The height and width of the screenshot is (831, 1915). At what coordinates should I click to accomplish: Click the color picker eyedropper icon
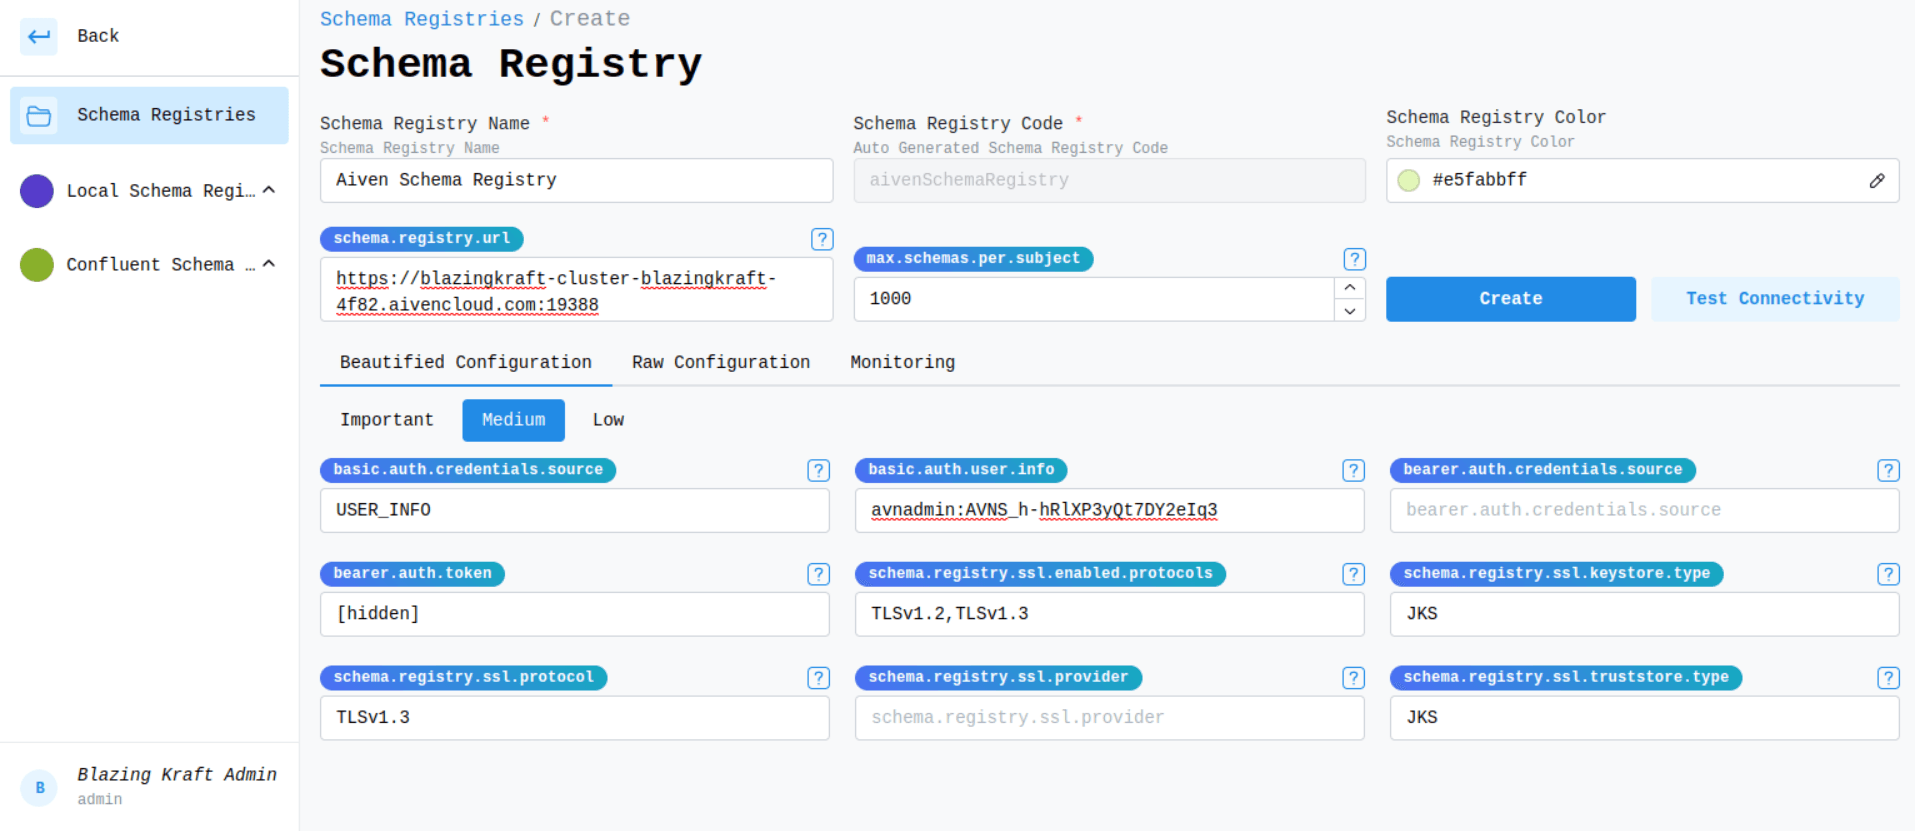coord(1876,181)
